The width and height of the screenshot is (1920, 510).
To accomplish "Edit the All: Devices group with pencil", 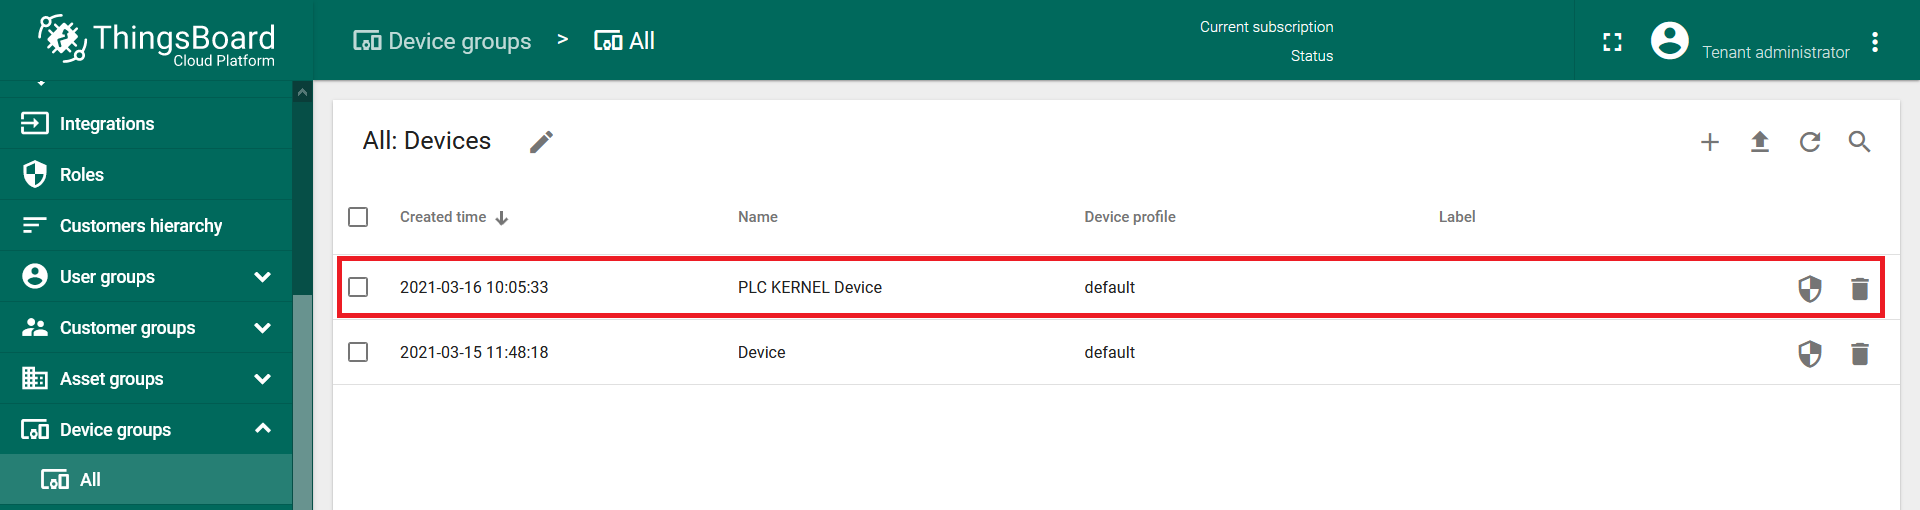I will pos(541,142).
